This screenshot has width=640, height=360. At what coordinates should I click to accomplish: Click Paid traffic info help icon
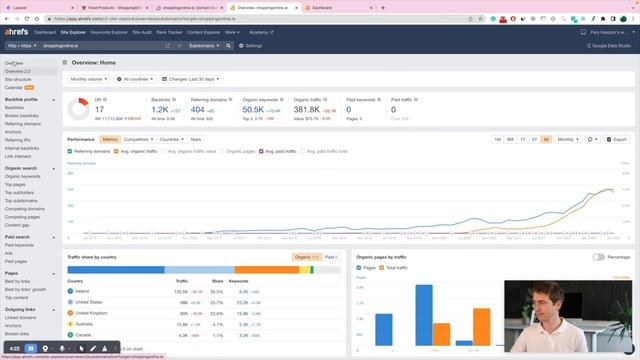point(416,100)
